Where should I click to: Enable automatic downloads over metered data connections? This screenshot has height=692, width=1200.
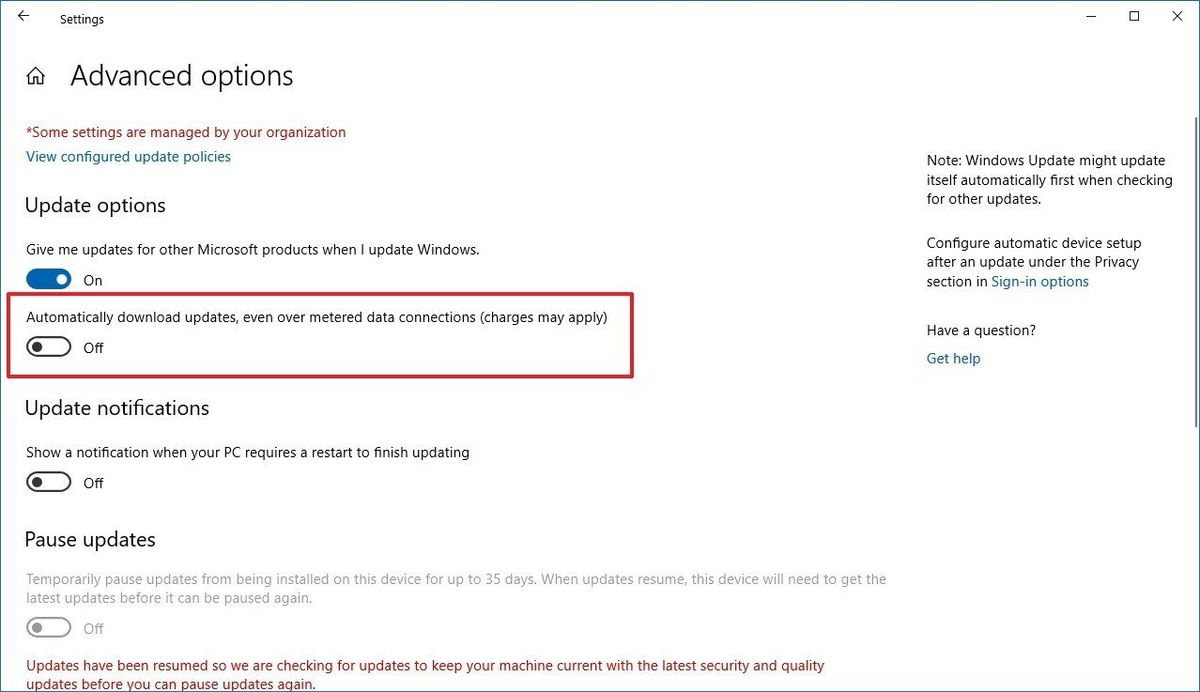[48, 346]
